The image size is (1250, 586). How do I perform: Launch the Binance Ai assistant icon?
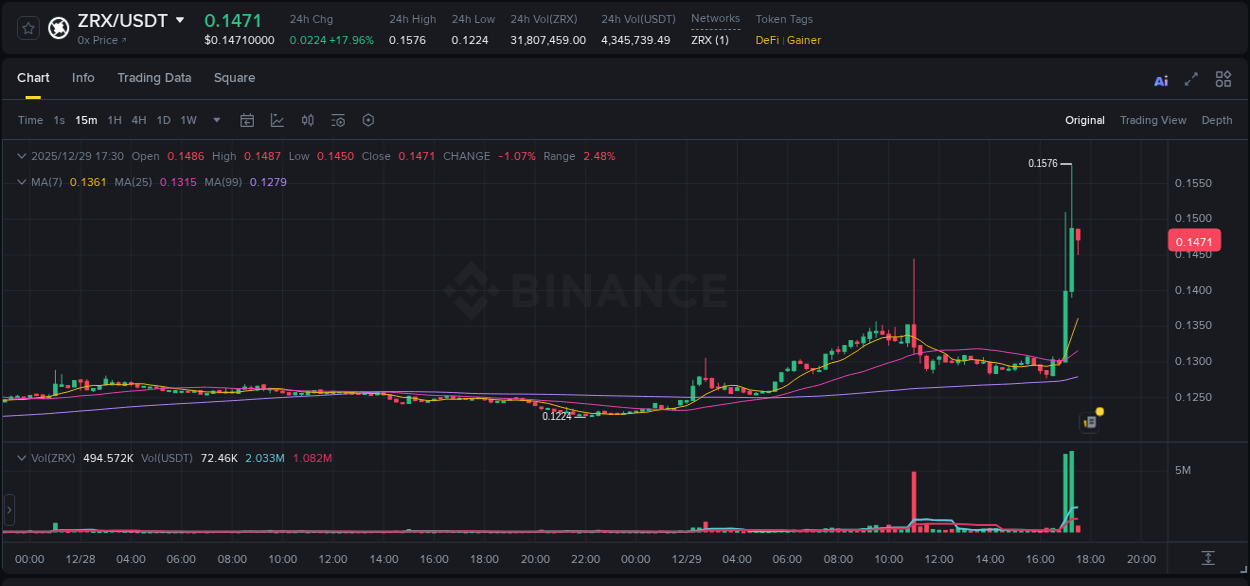[1161, 79]
